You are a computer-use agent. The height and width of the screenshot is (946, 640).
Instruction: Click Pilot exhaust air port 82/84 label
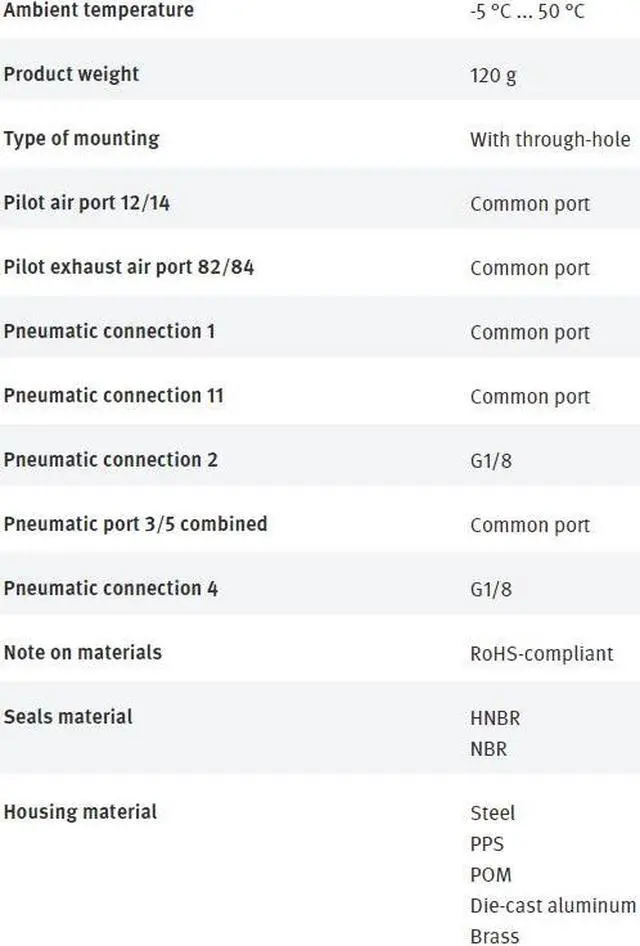click(128, 267)
